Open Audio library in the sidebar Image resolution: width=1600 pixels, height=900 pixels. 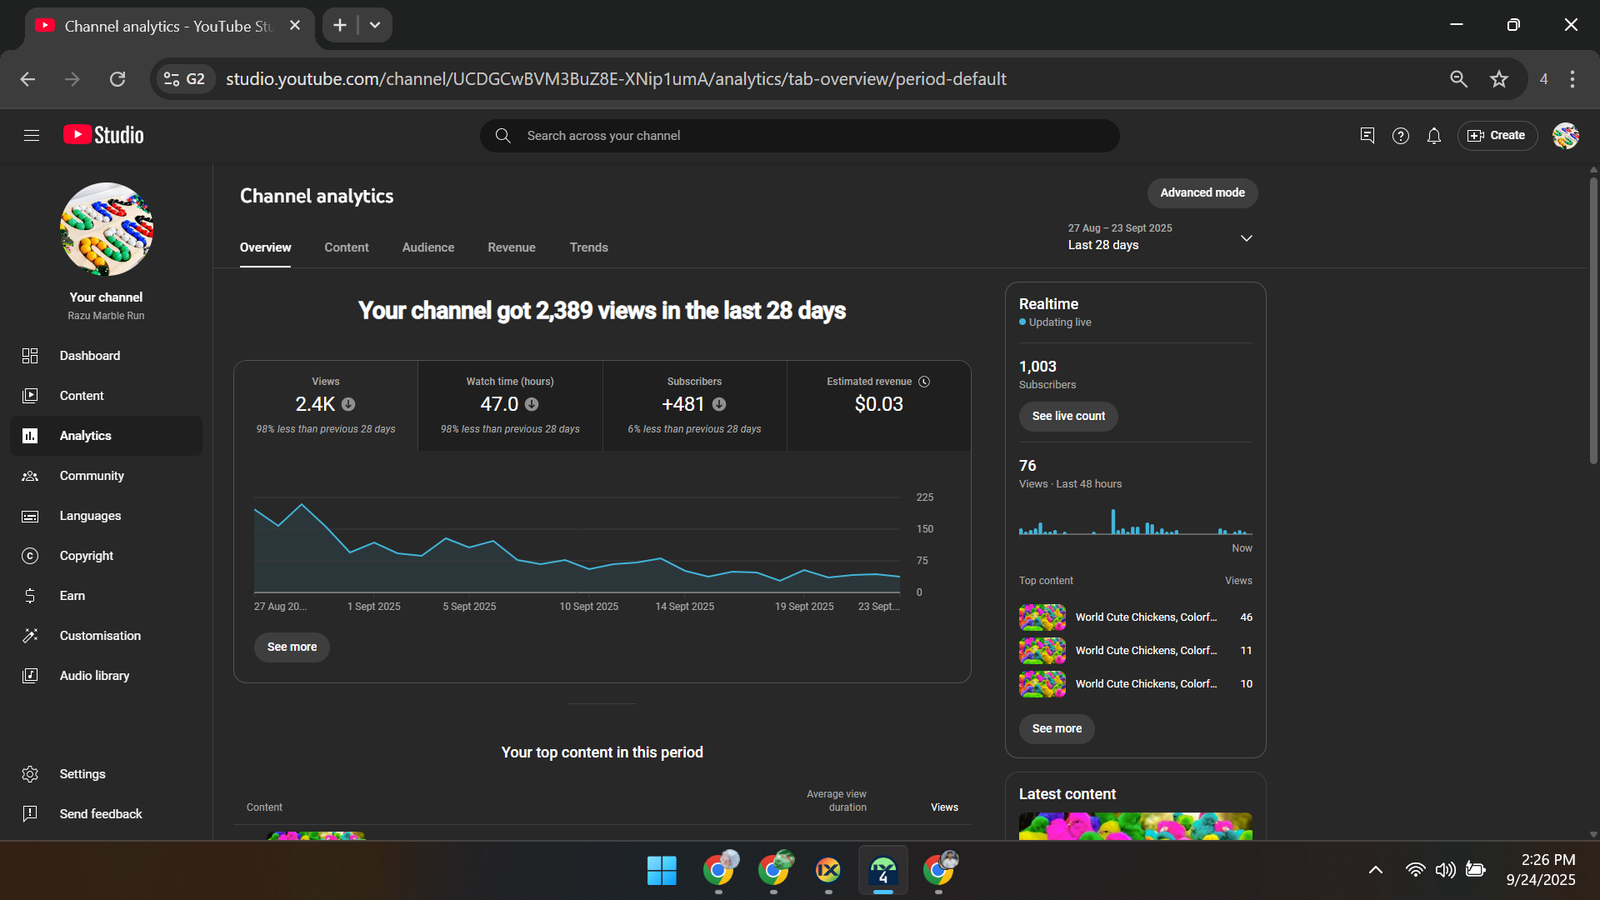94,676
